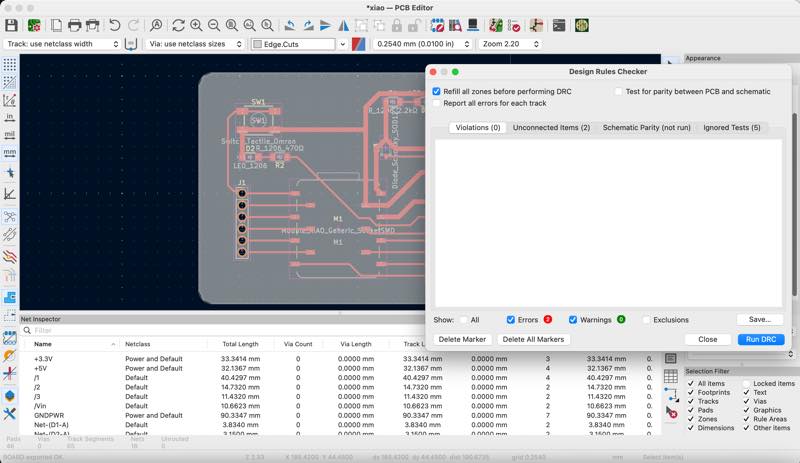Zoom in on the board

tap(196, 25)
